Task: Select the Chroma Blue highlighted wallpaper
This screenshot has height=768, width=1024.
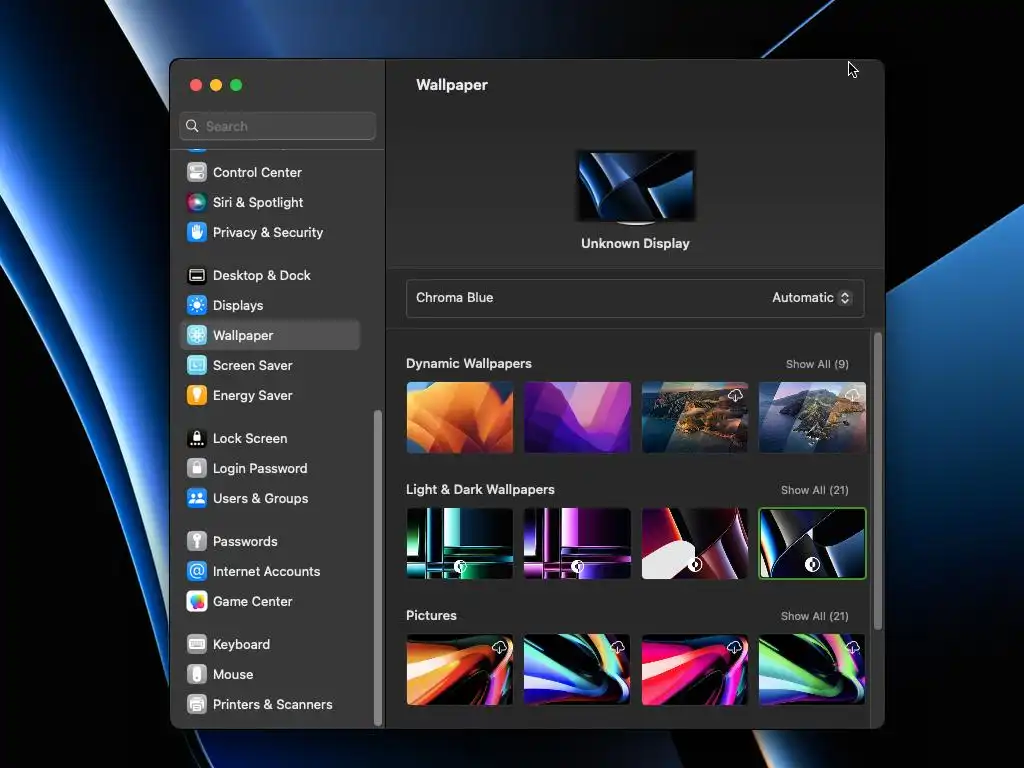Action: (x=812, y=543)
